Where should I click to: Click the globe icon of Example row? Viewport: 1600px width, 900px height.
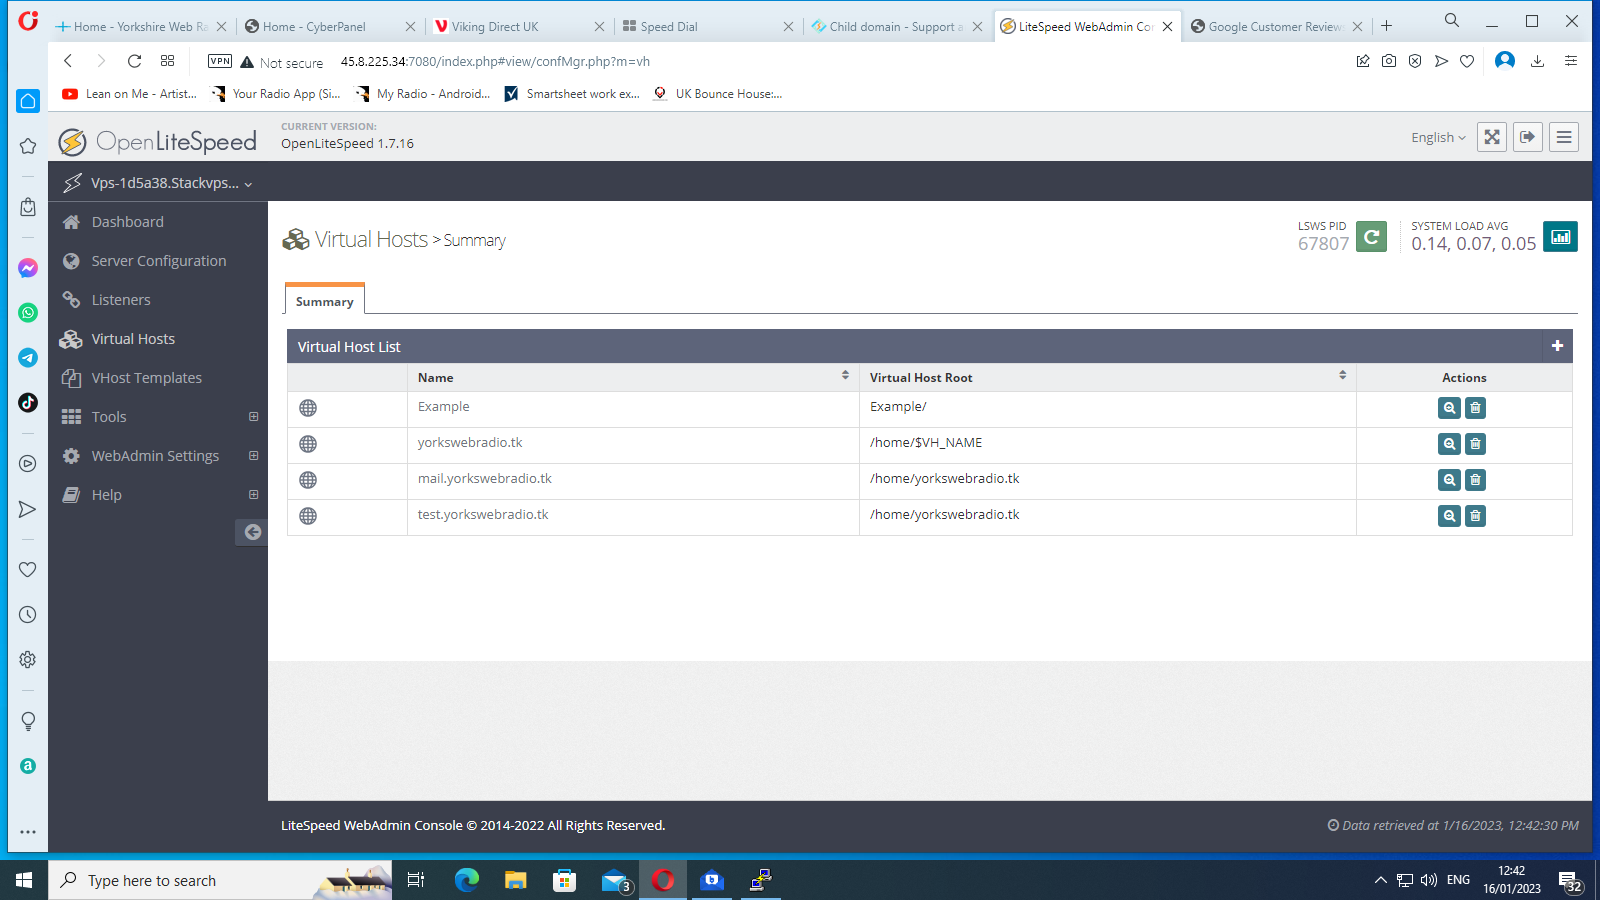(x=308, y=408)
